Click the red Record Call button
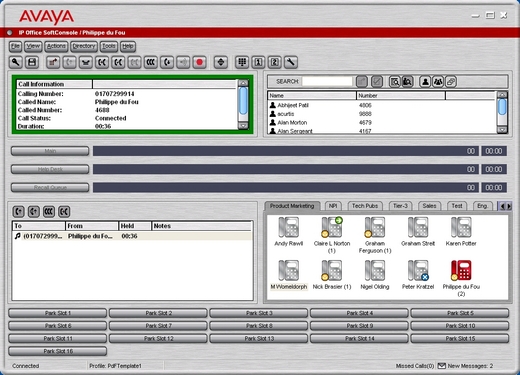The height and width of the screenshot is (375, 520). click(200, 62)
